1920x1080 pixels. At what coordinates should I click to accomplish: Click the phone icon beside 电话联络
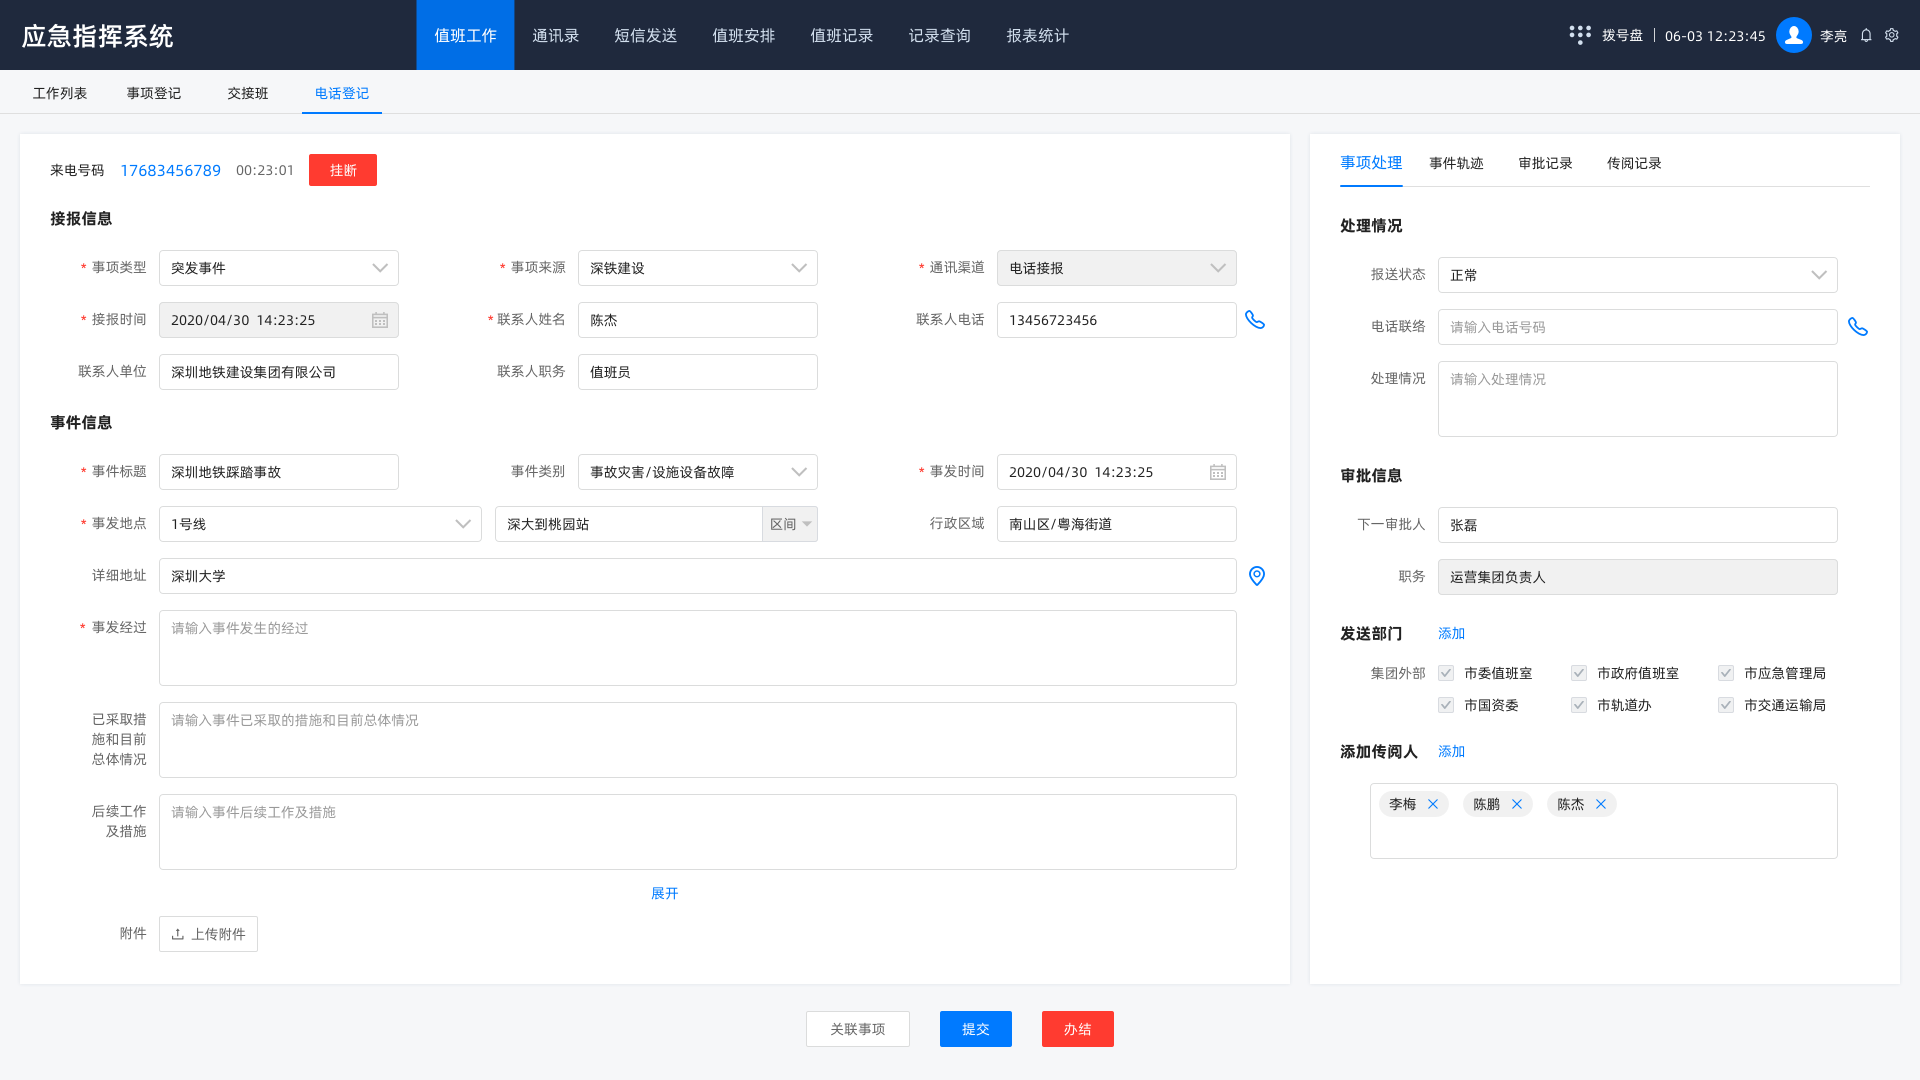pyautogui.click(x=1858, y=327)
